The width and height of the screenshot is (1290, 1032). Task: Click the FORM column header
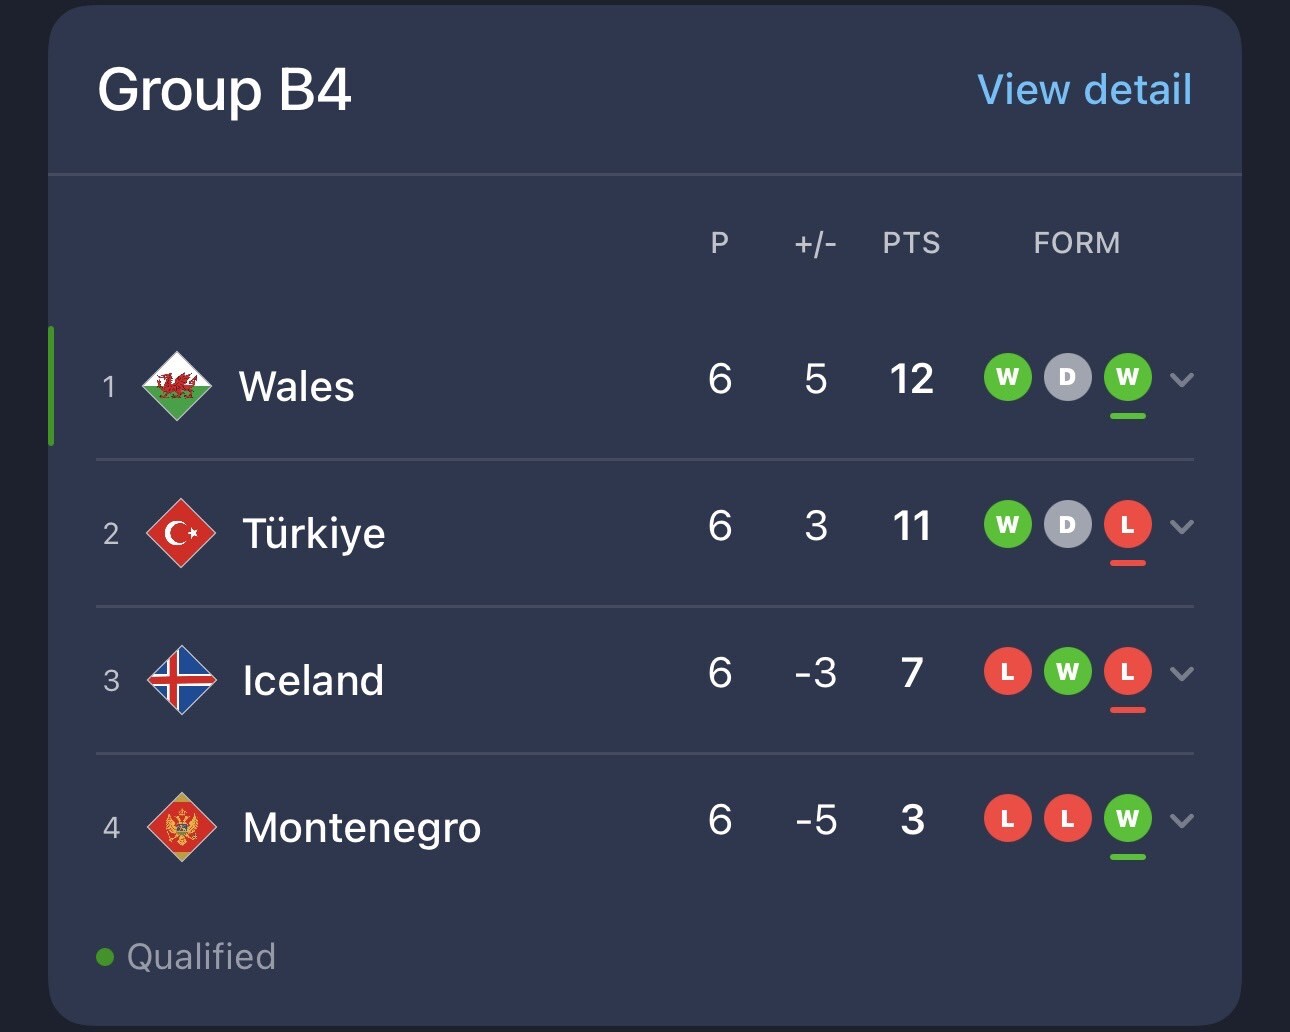pos(1076,243)
